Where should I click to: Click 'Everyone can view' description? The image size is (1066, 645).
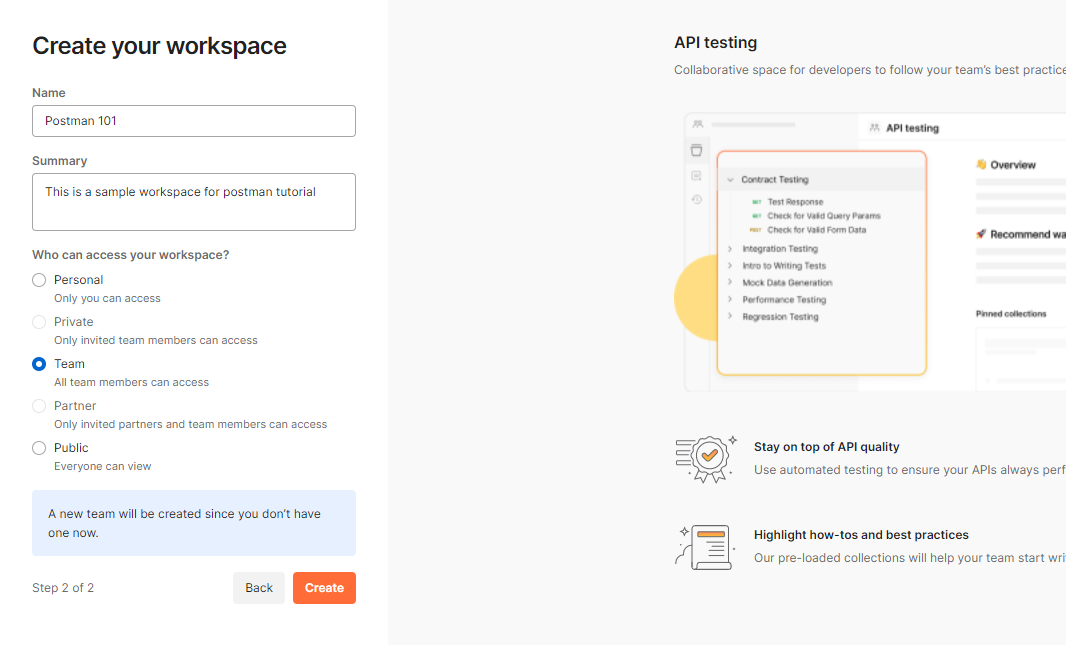click(103, 466)
